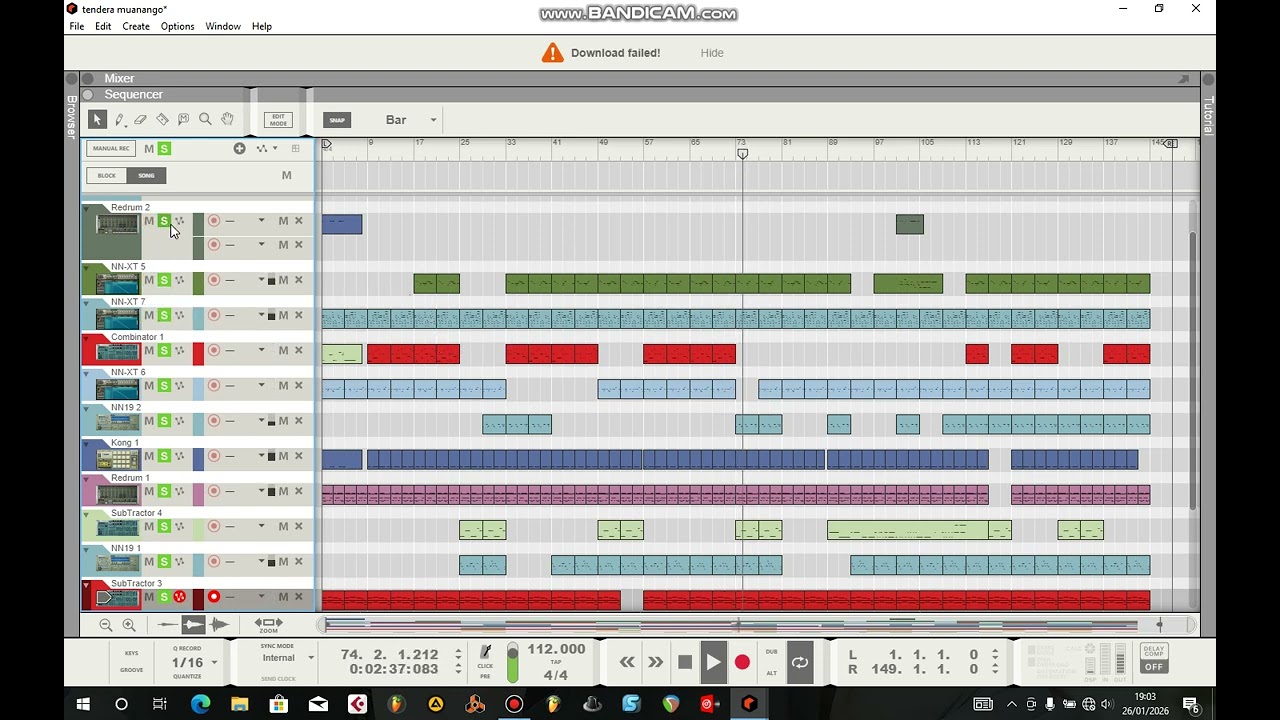Image resolution: width=1280 pixels, height=720 pixels.
Task: Open the Create menu
Action: [136, 26]
